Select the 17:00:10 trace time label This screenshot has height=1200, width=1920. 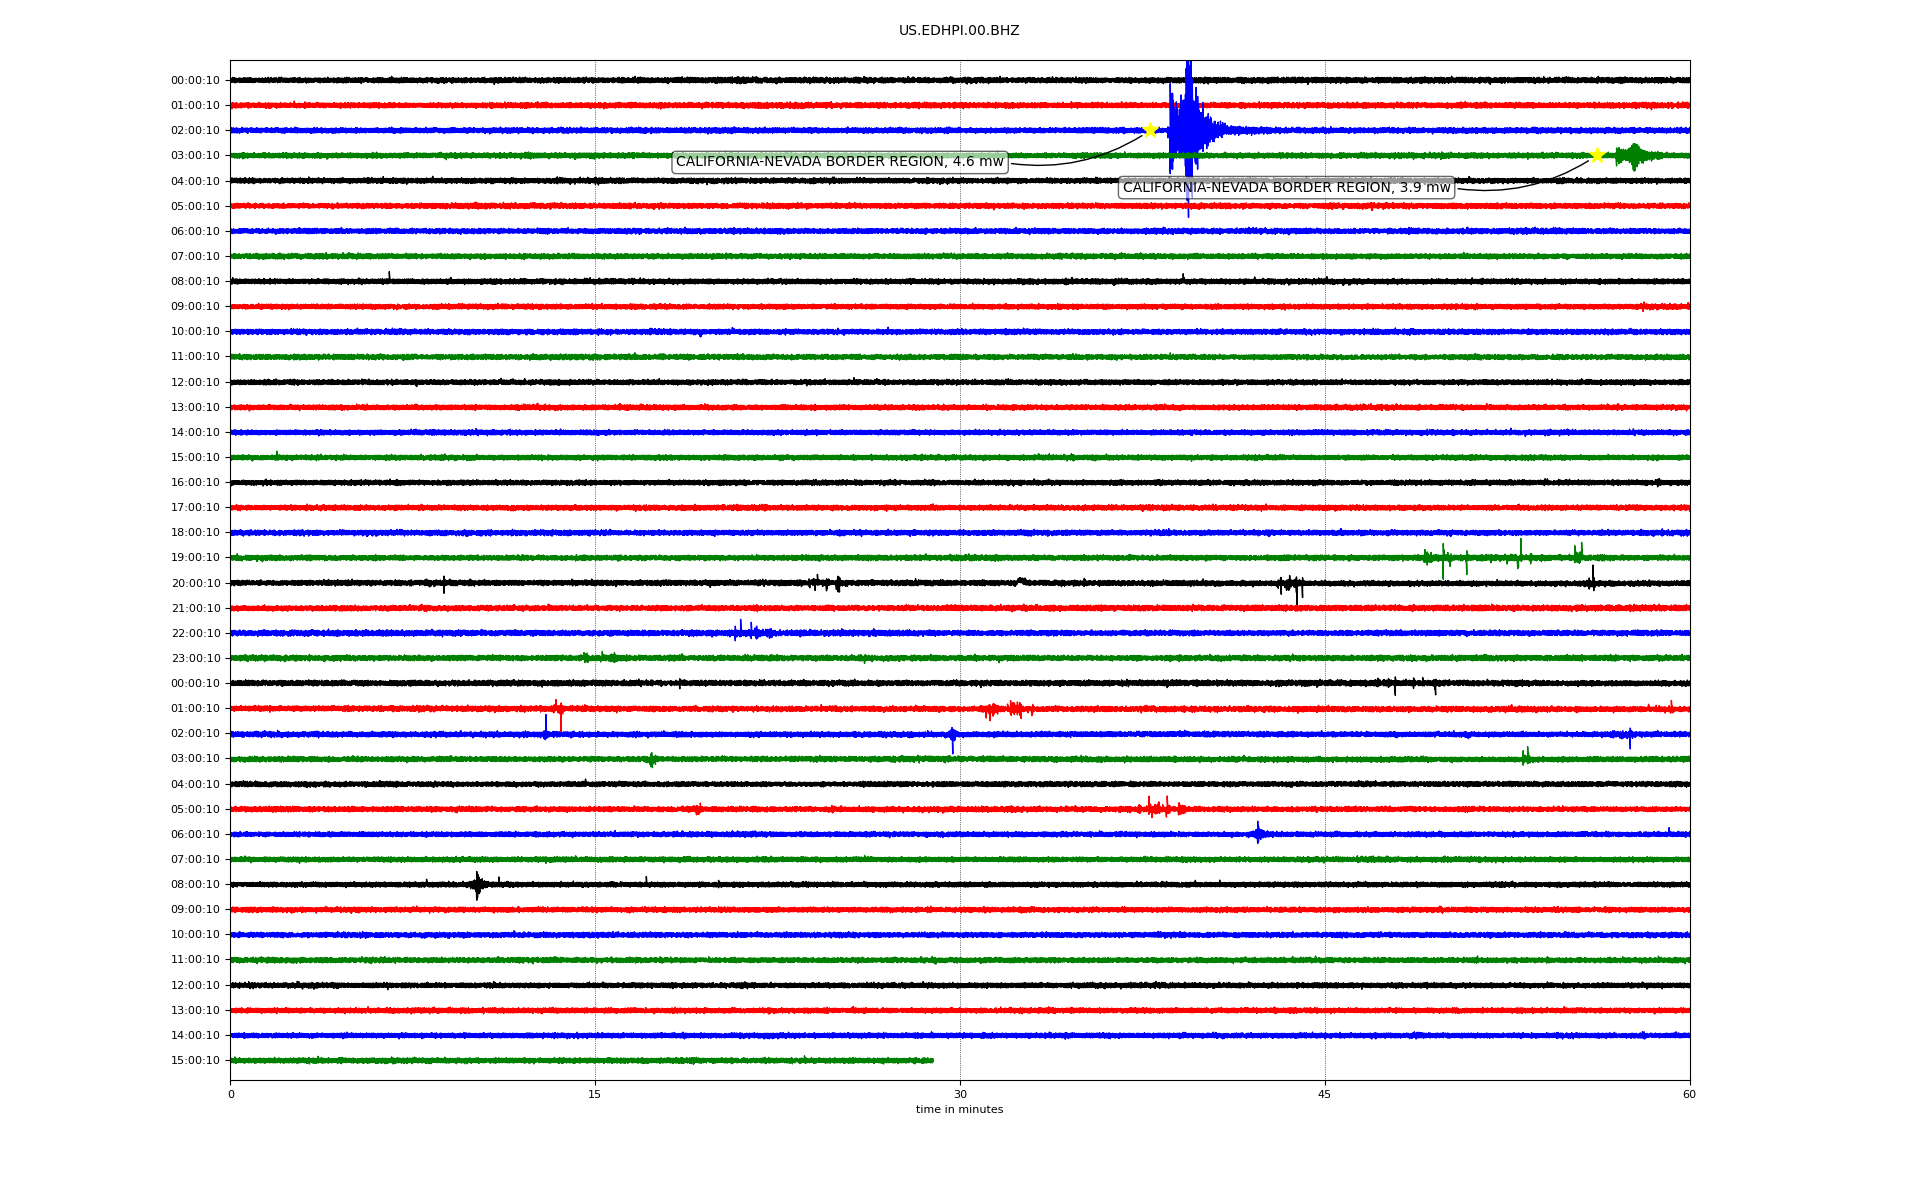click(195, 508)
